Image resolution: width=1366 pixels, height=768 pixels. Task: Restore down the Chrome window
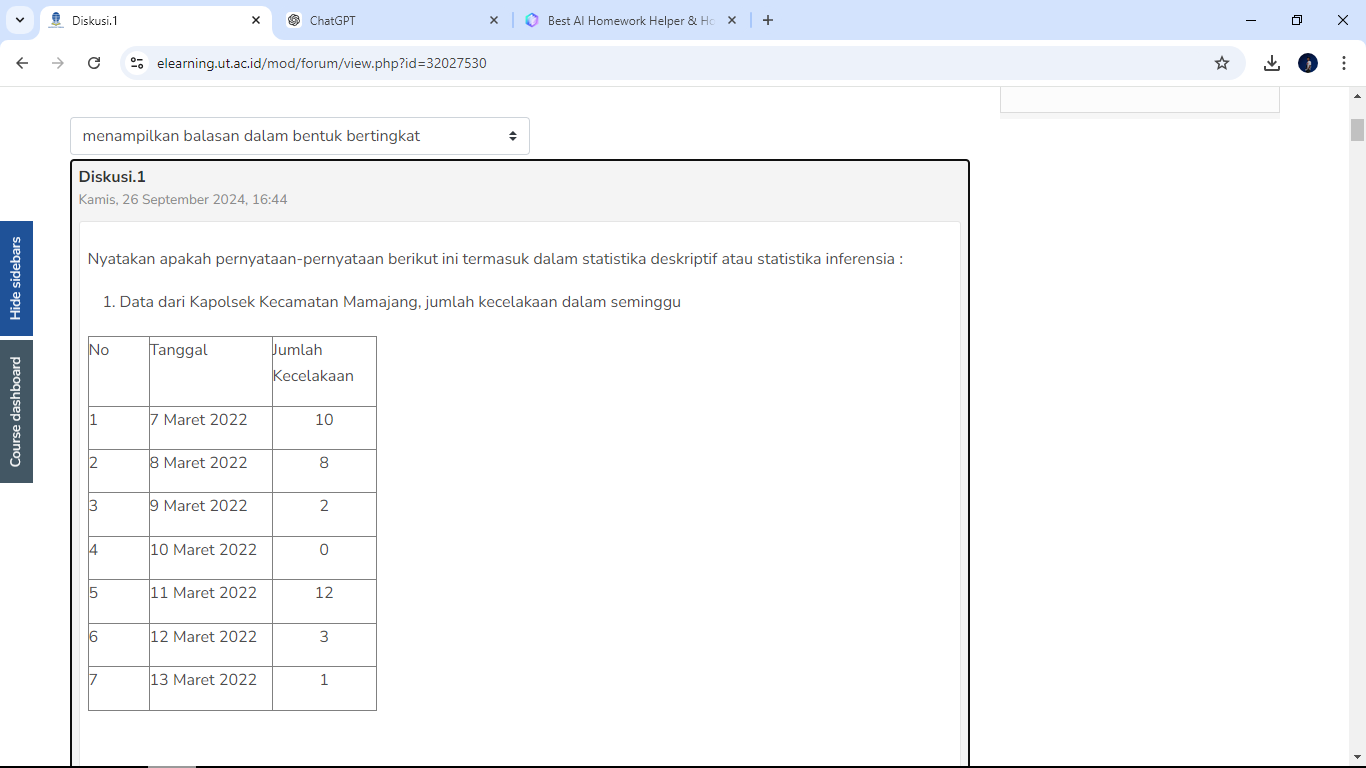(x=1297, y=20)
